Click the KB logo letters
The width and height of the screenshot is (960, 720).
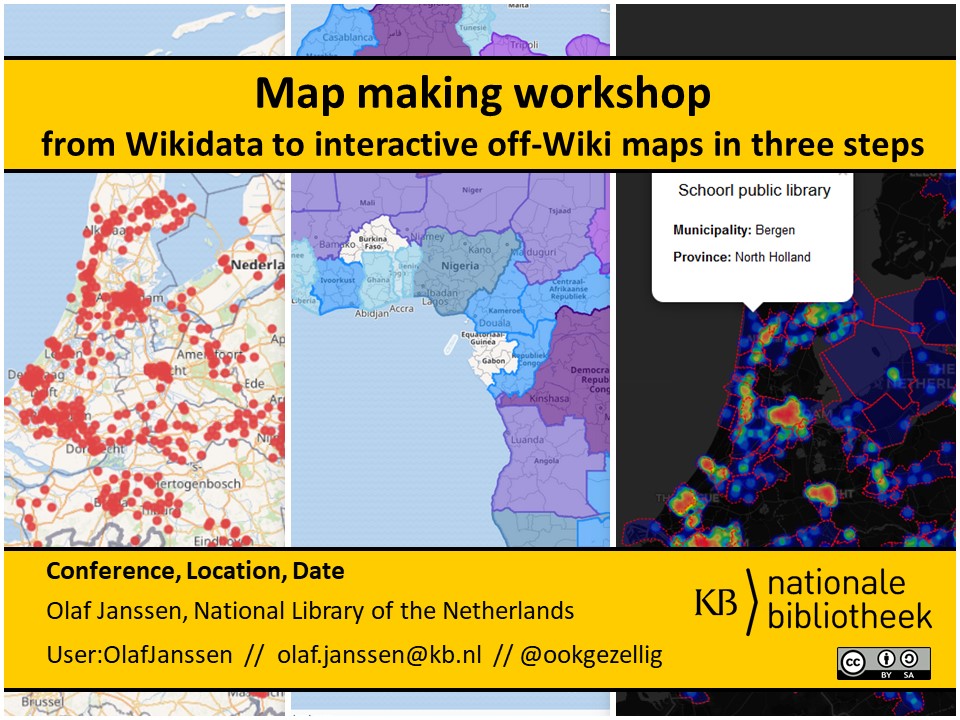point(715,601)
